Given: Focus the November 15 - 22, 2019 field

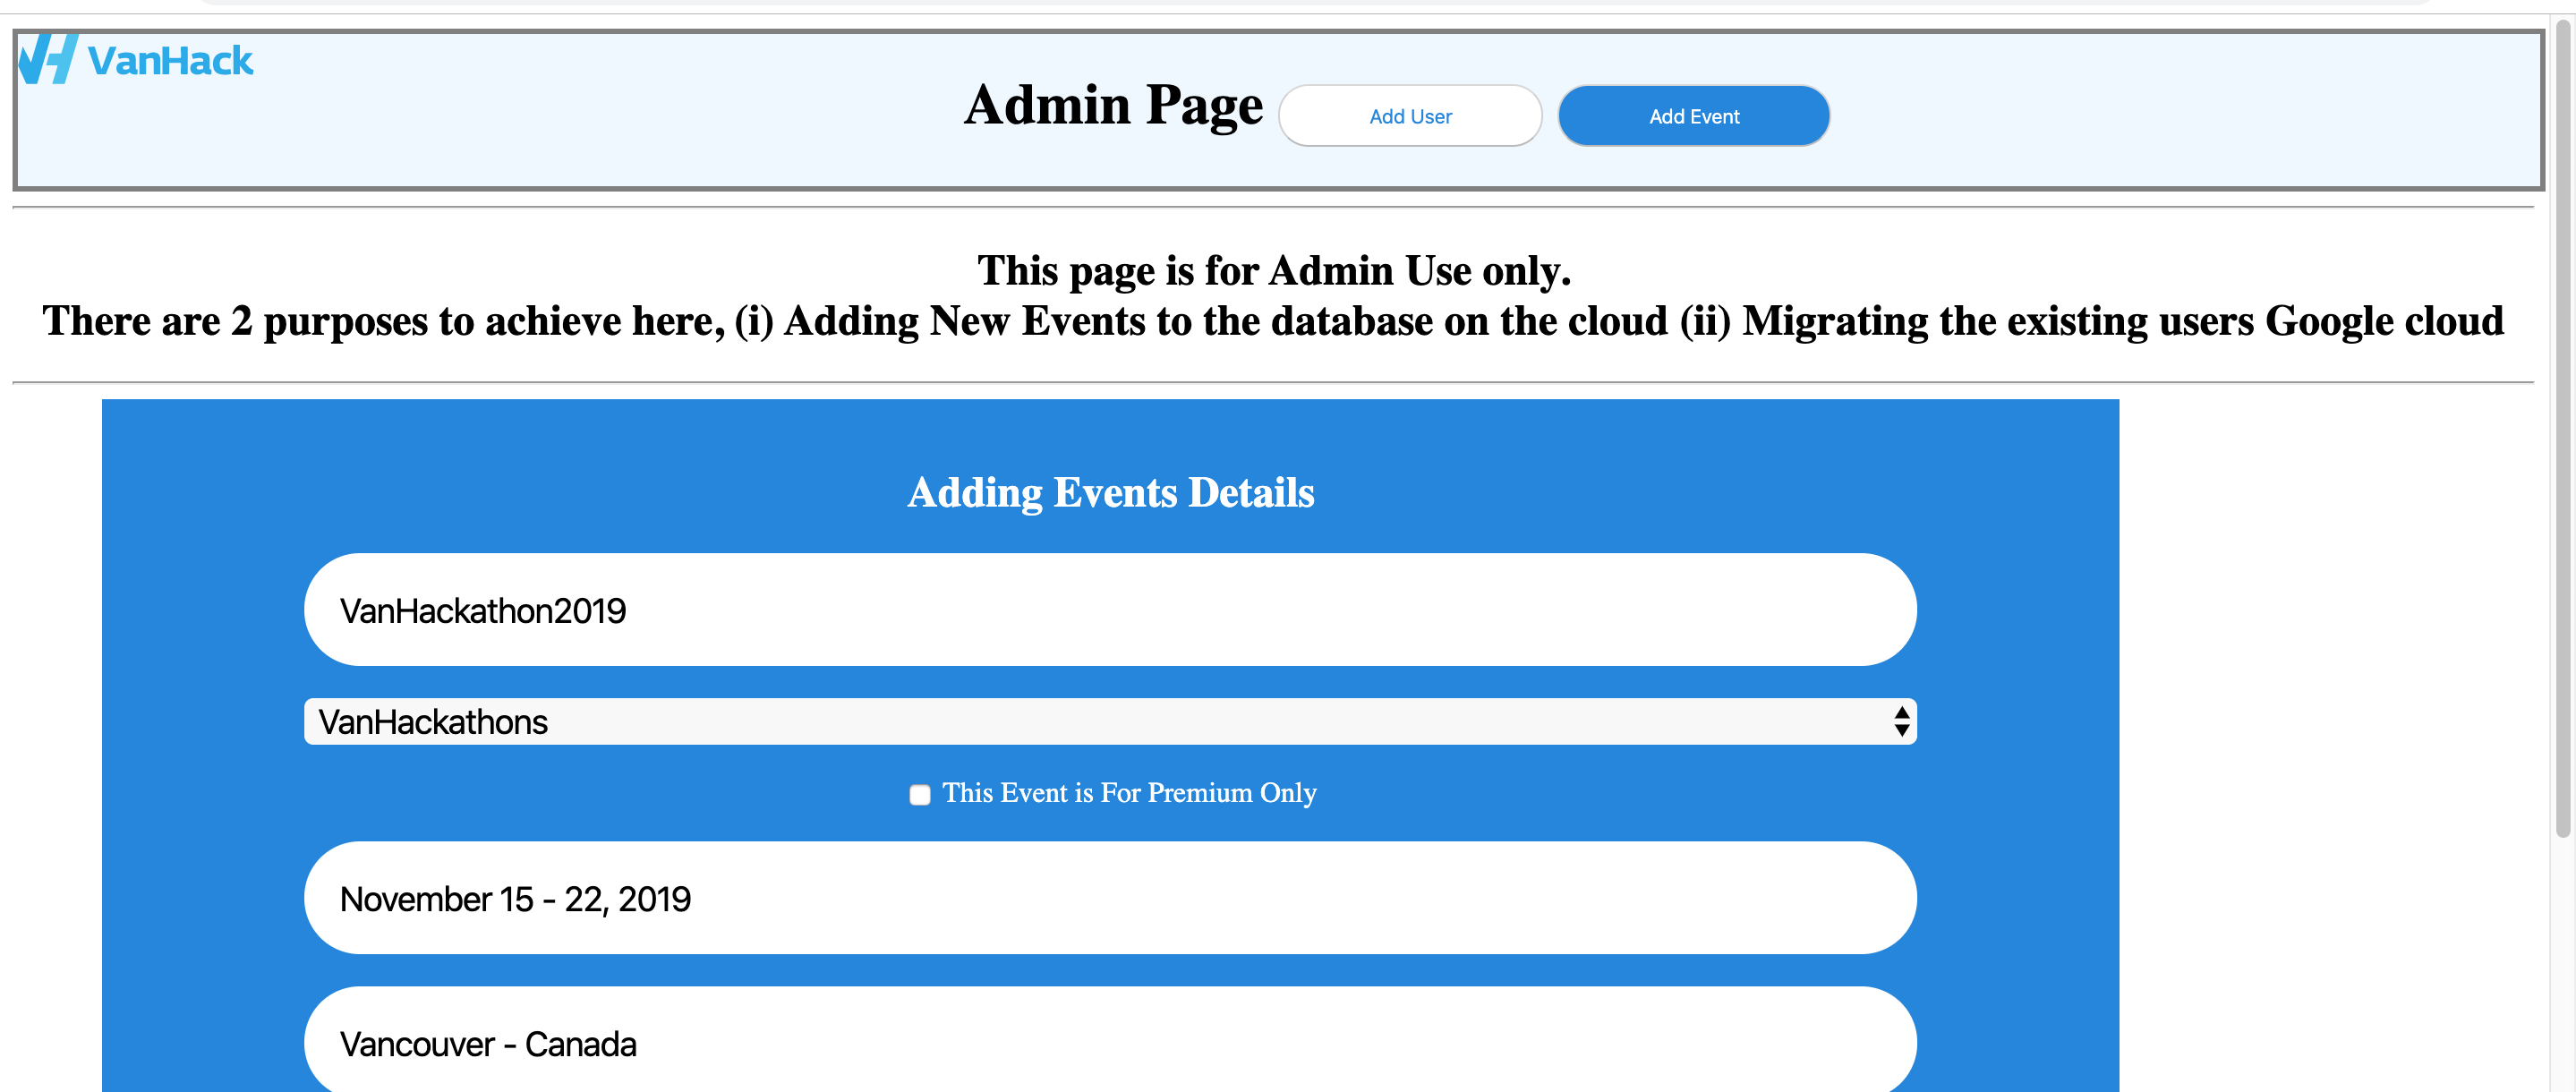Looking at the screenshot, I should [x=1110, y=898].
